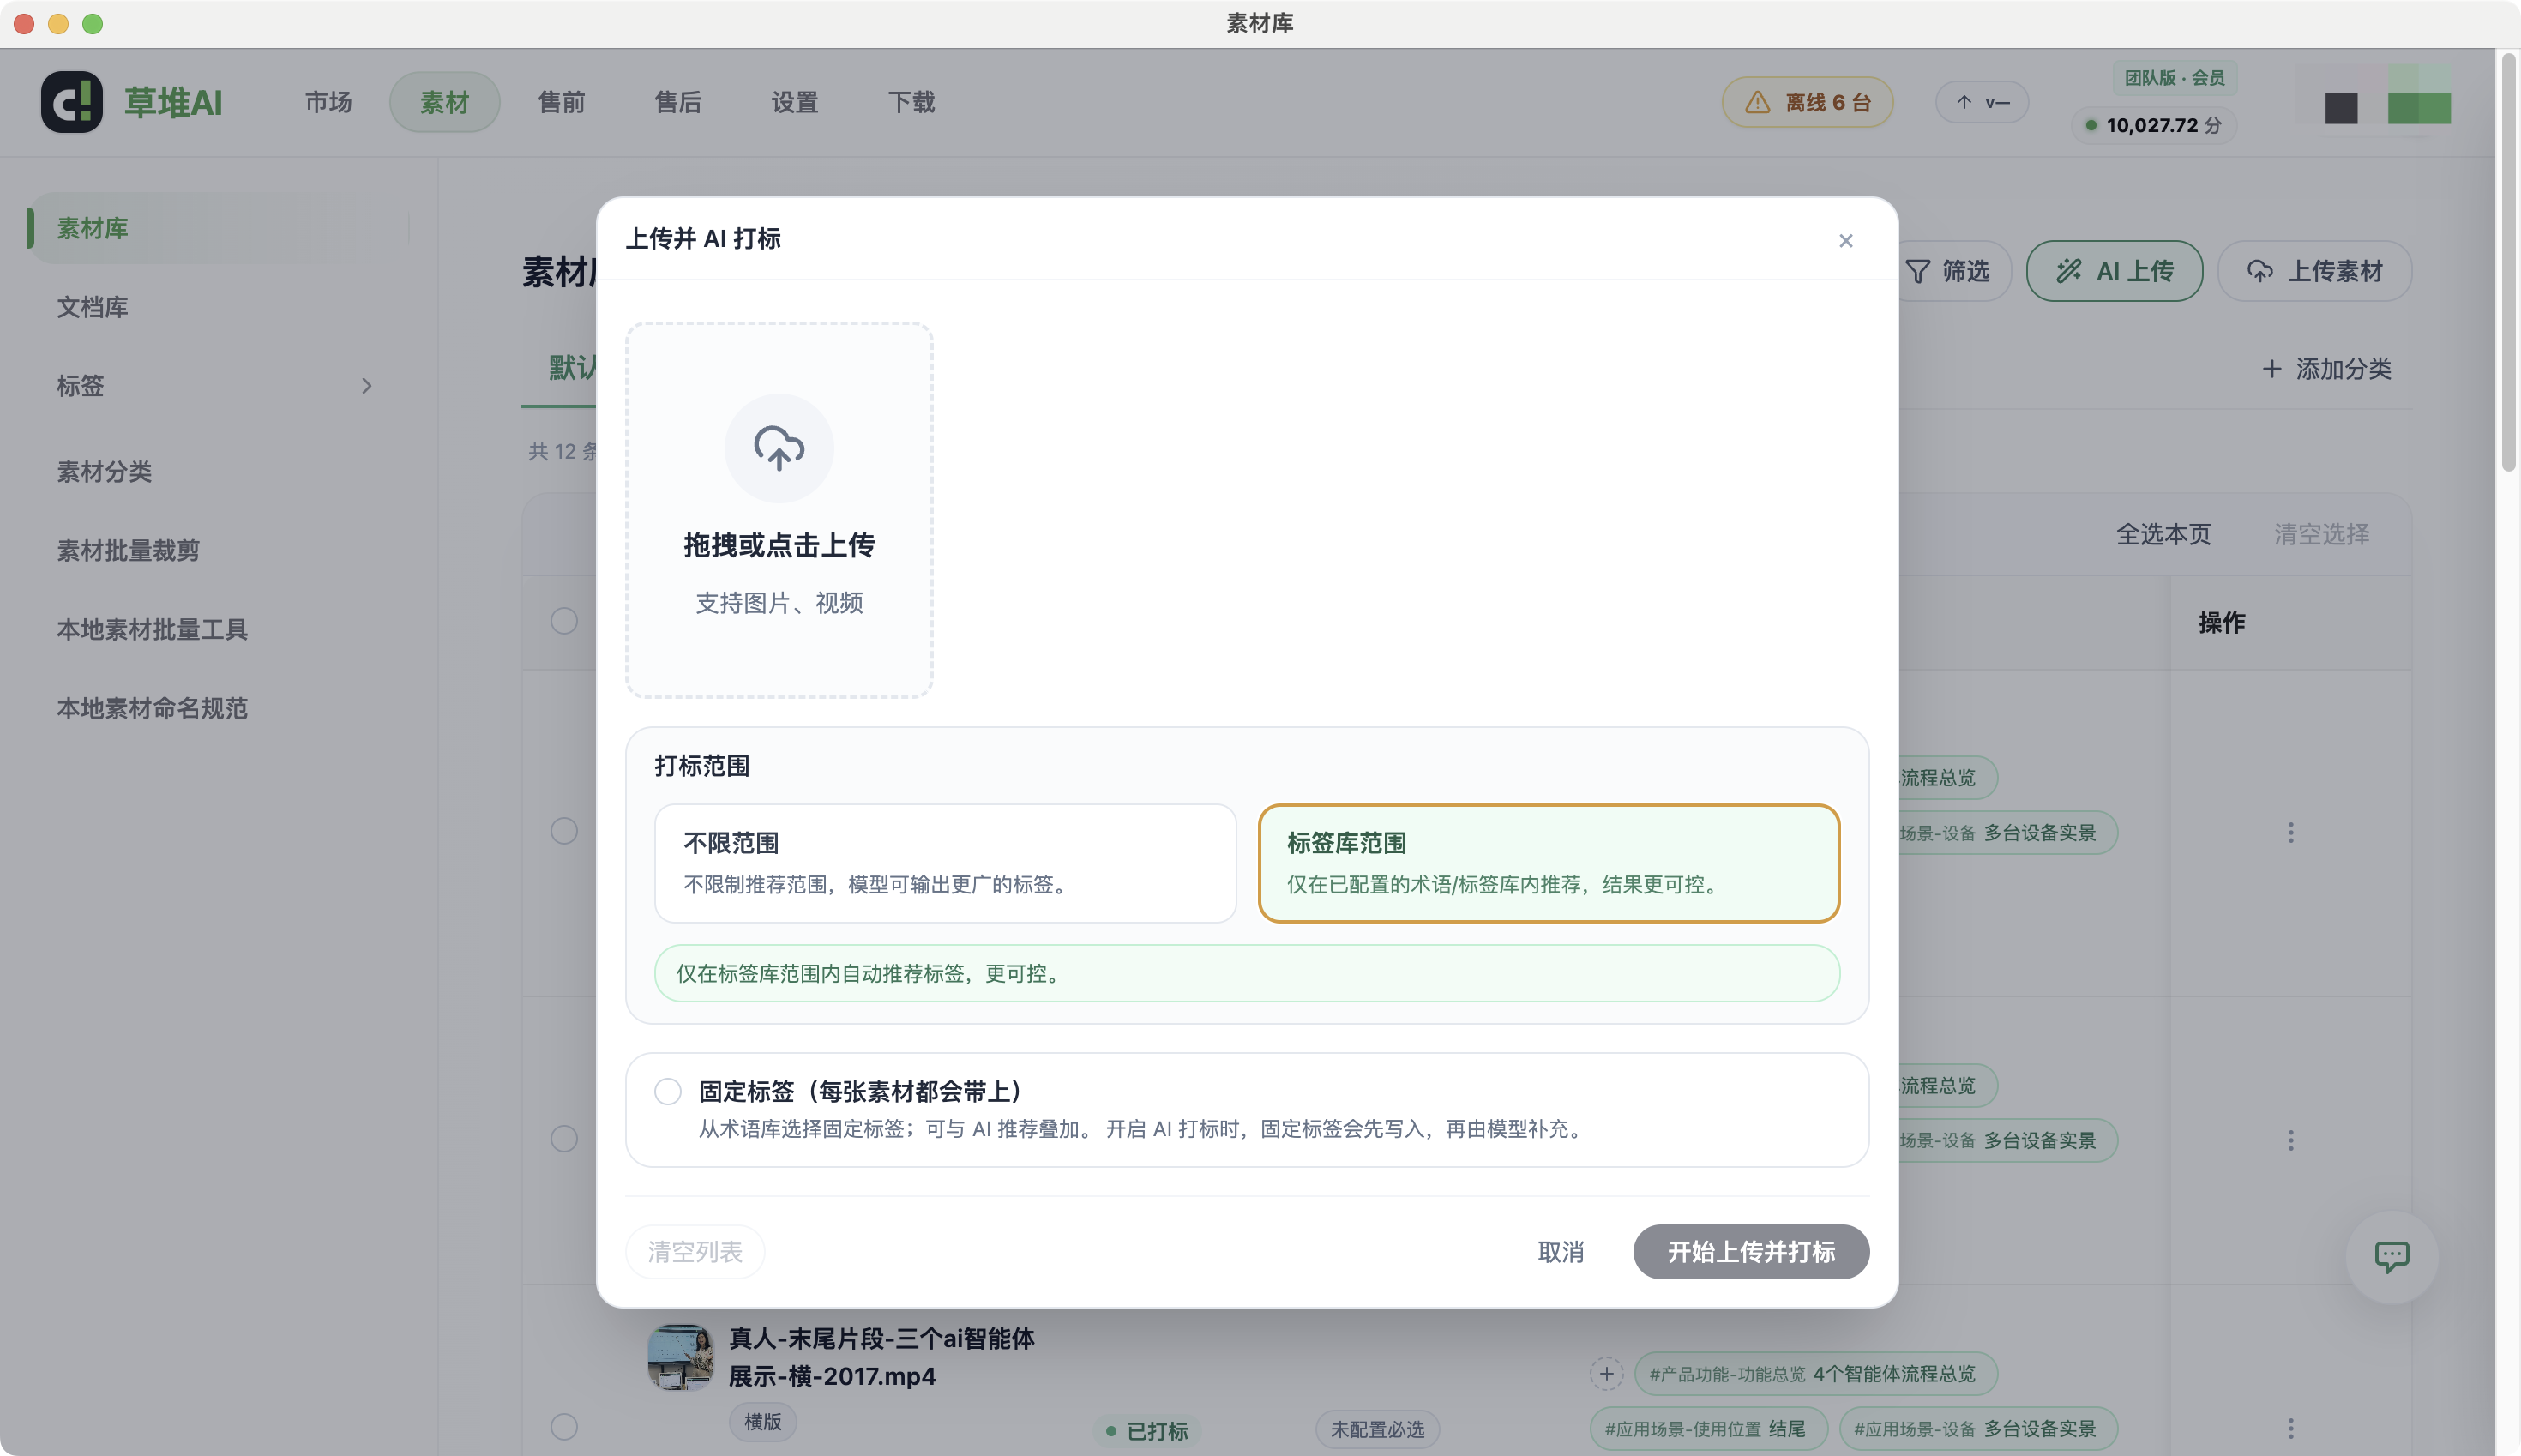Click the plus icon to add tag in last row

tap(1606, 1374)
